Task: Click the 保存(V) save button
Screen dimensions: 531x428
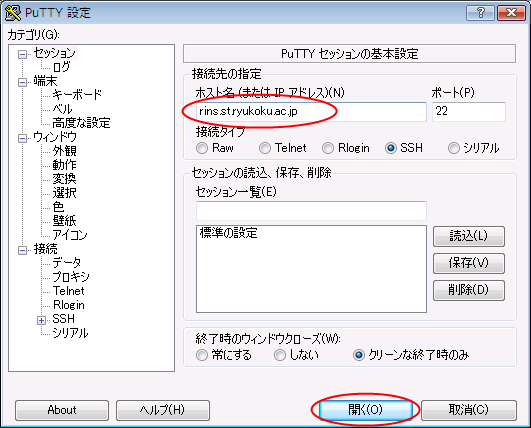Action: coord(469,263)
